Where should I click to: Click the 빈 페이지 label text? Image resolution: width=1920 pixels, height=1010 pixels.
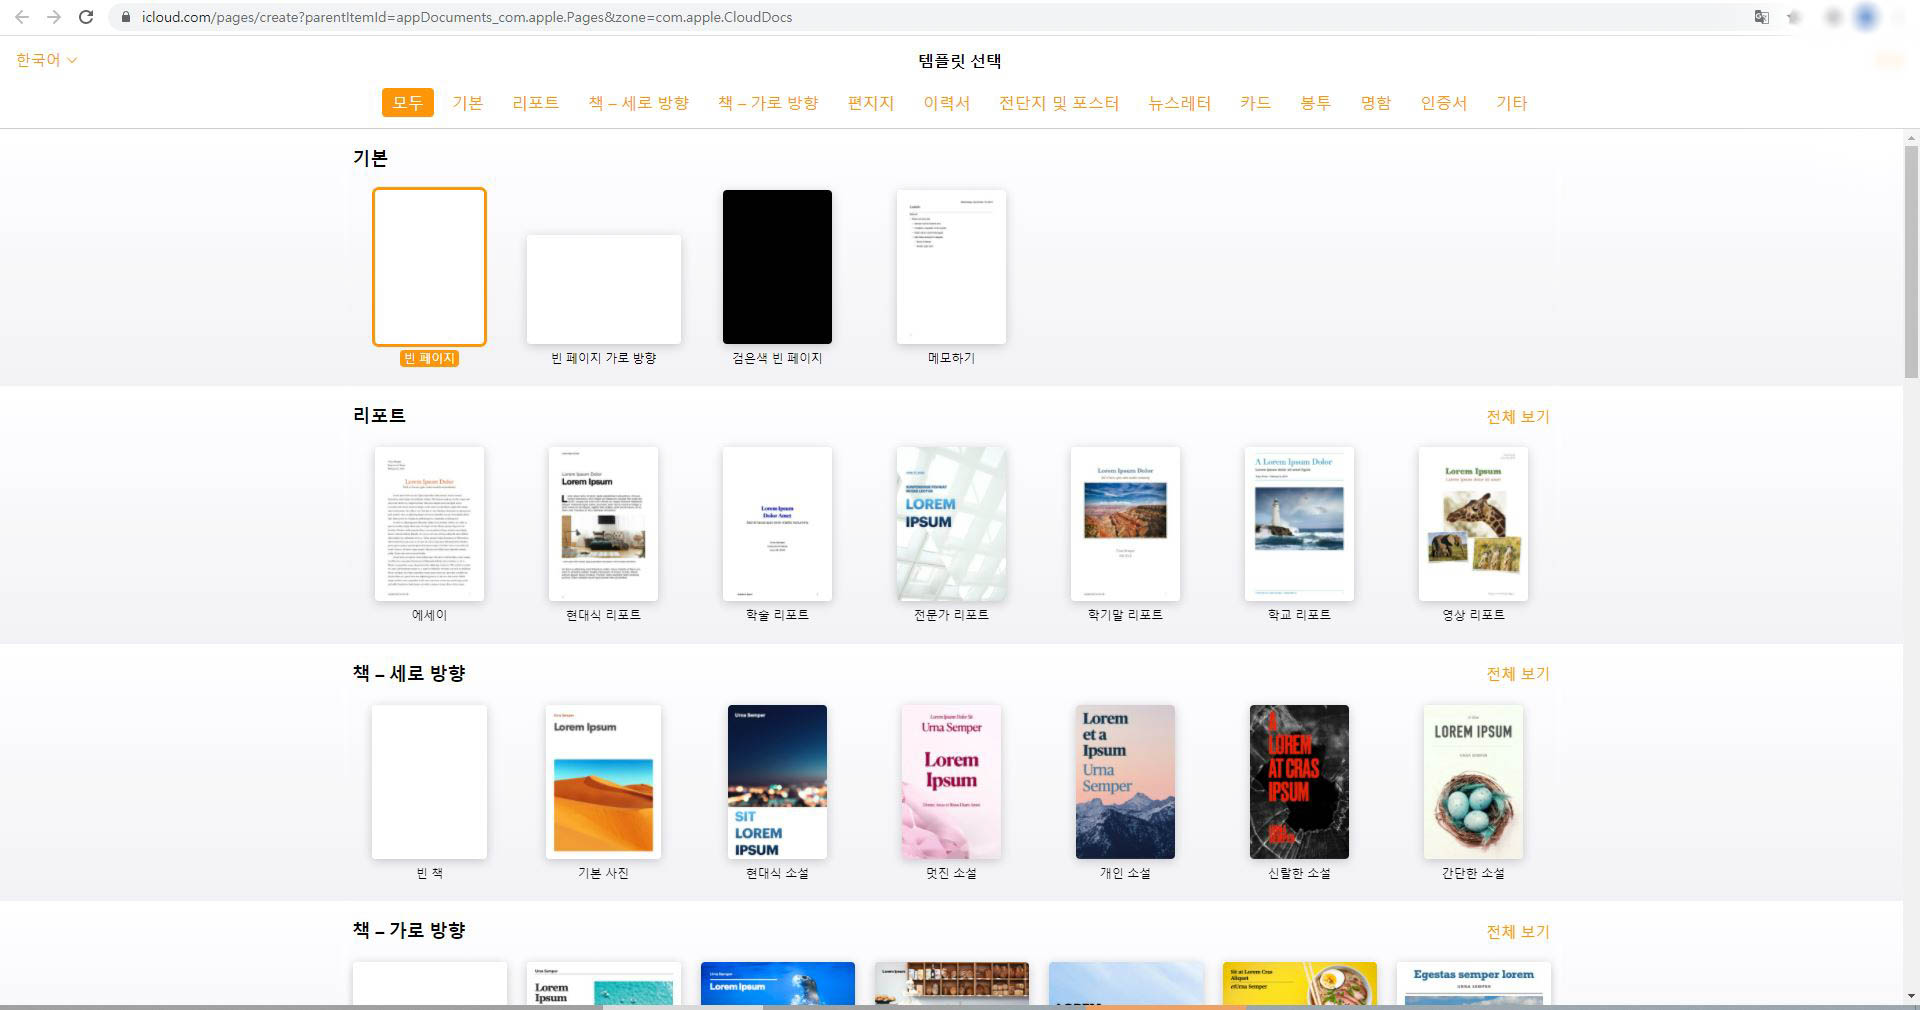pyautogui.click(x=429, y=358)
